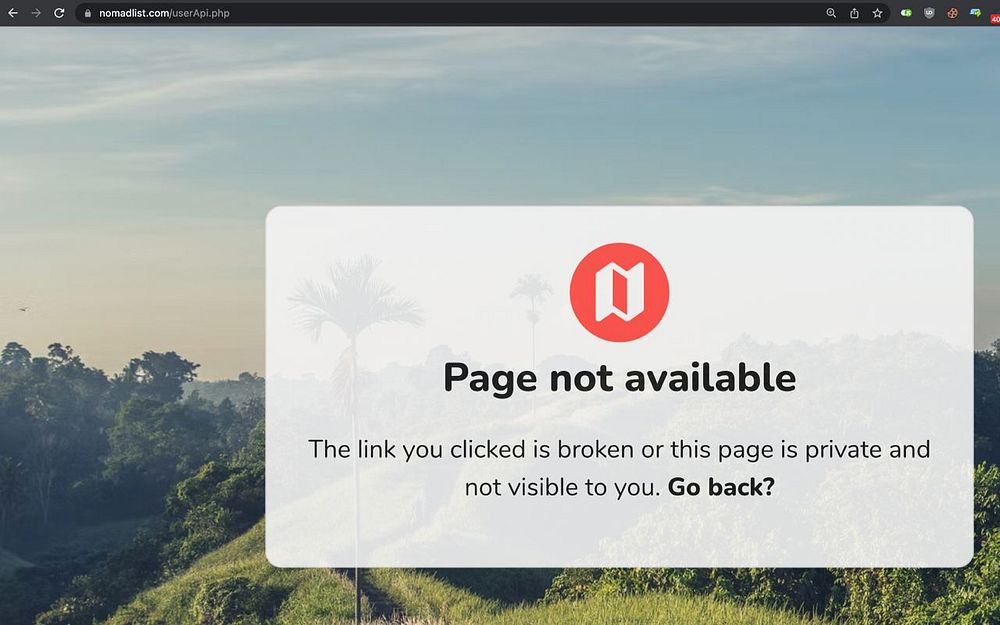Viewport: 1000px width, 625px height.
Task: Open the red badge extension showing 40
Action: [x=995, y=17]
